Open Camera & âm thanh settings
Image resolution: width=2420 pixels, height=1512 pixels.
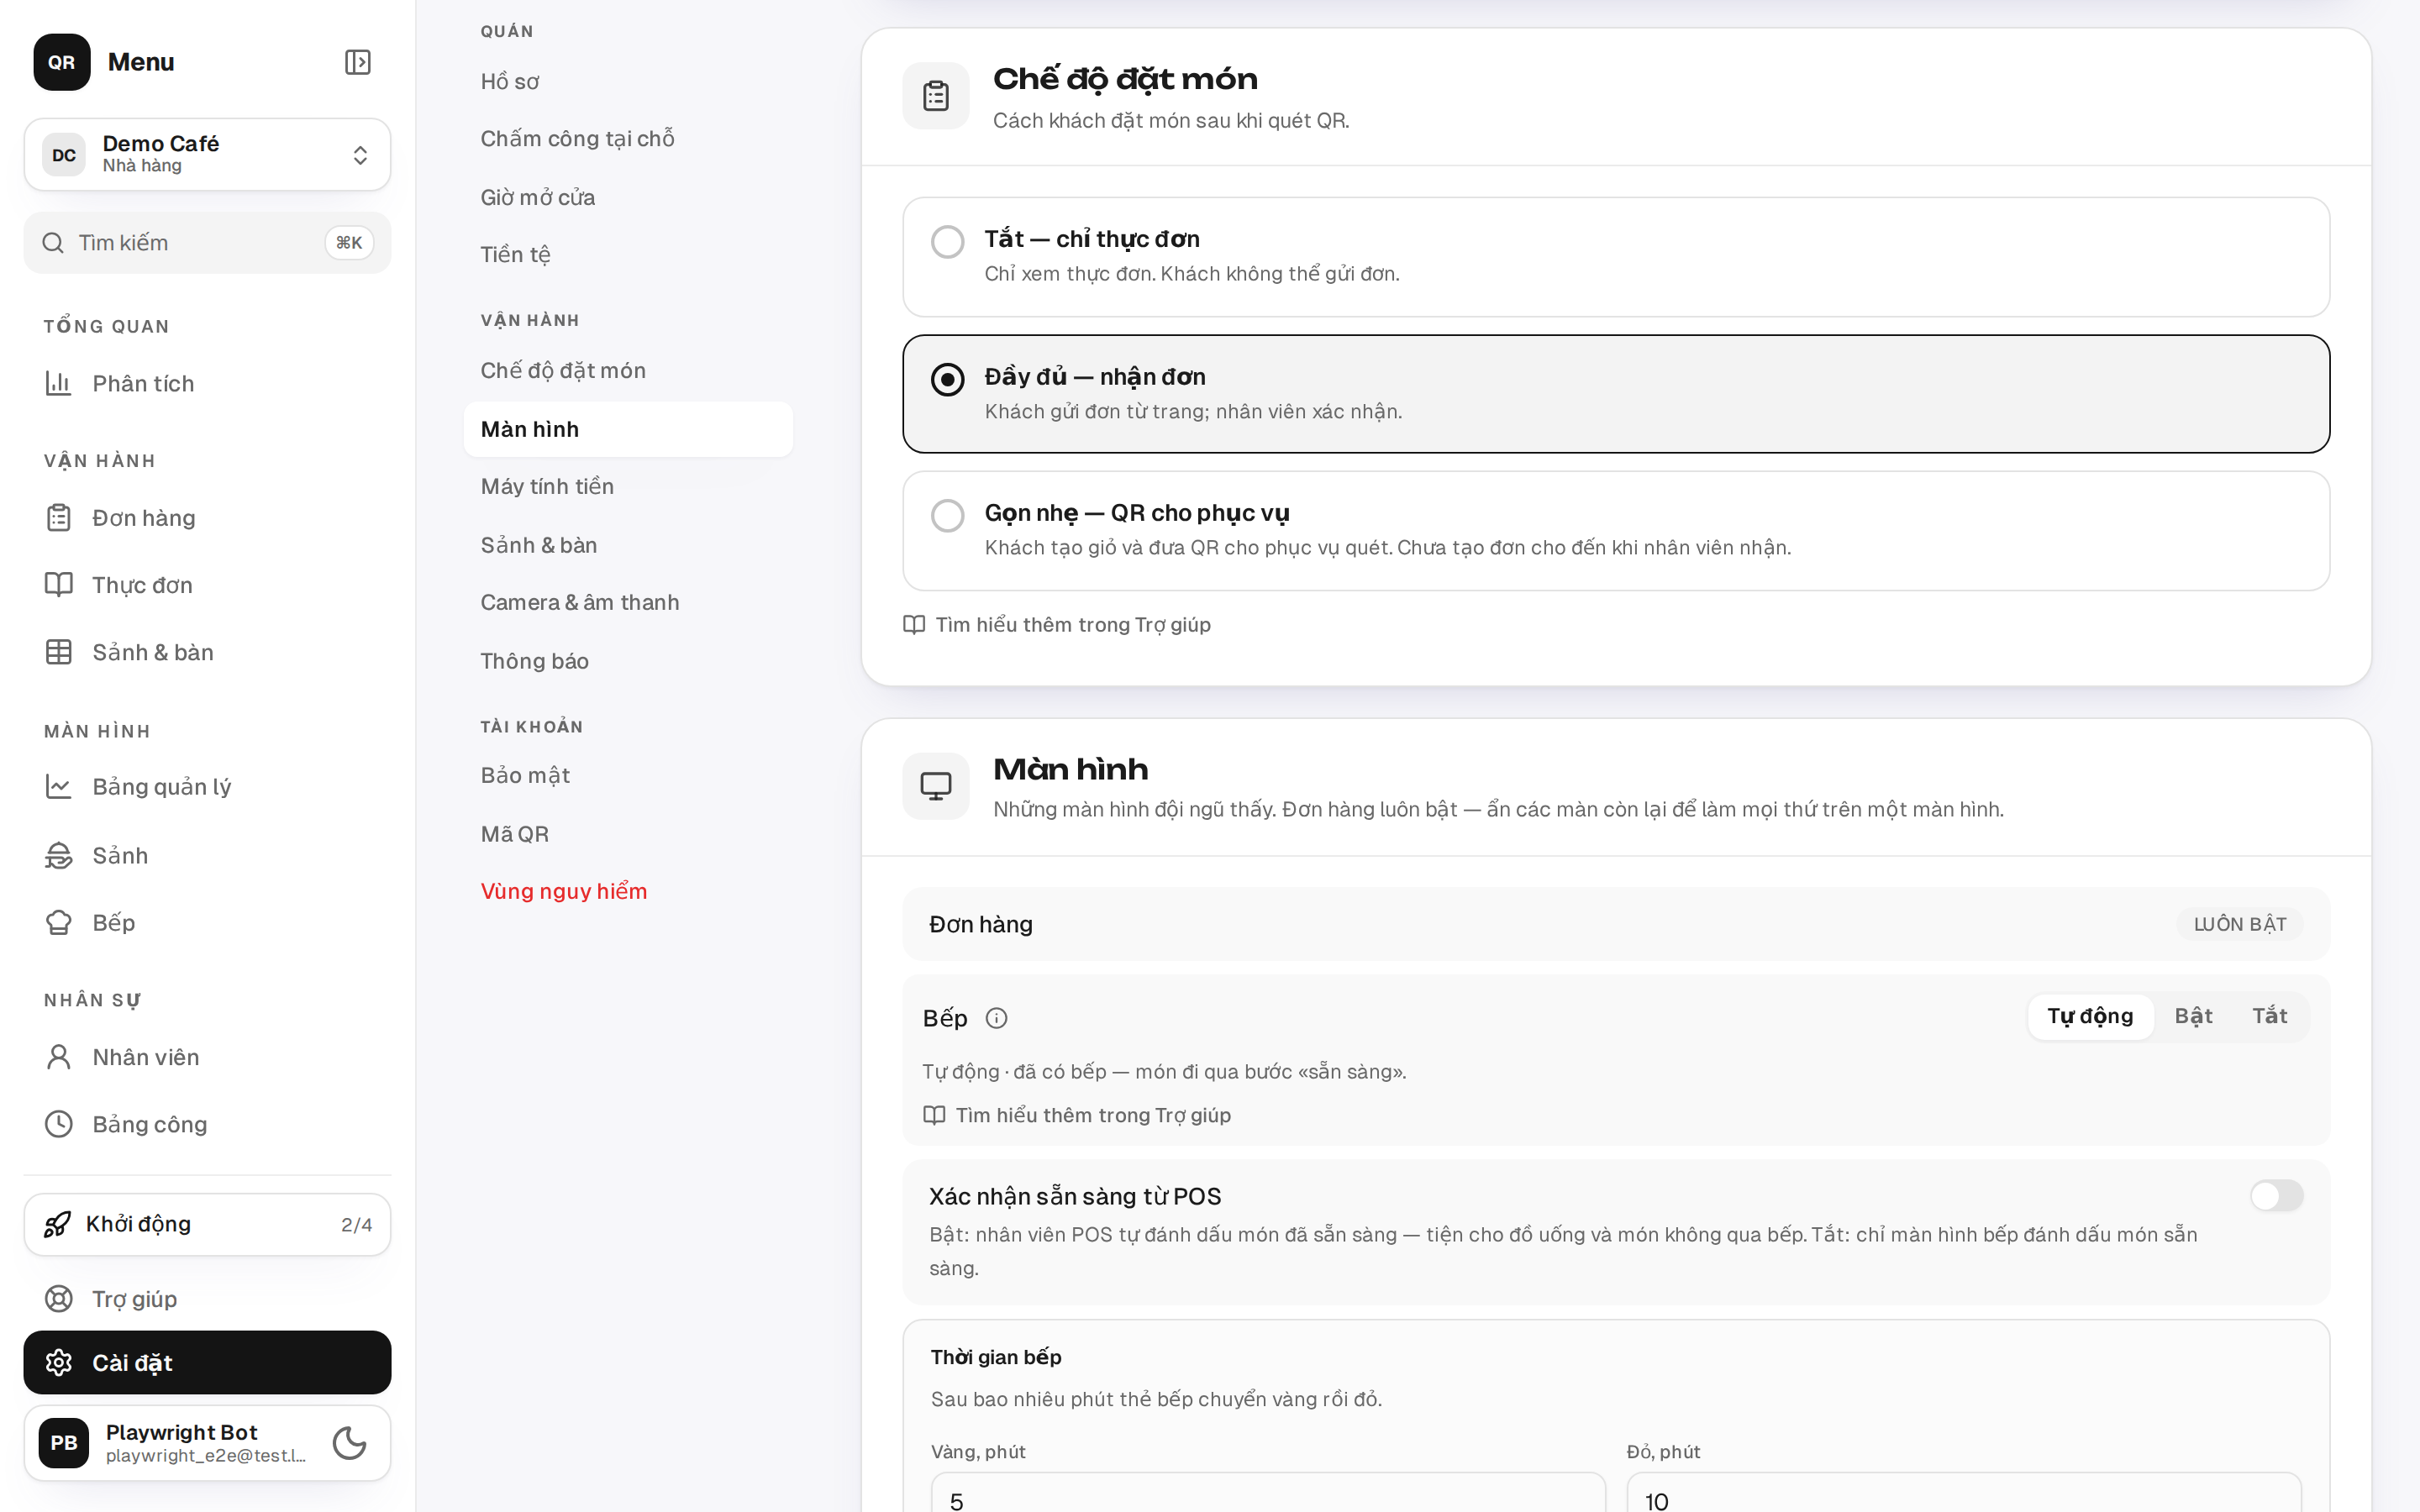pos(628,602)
